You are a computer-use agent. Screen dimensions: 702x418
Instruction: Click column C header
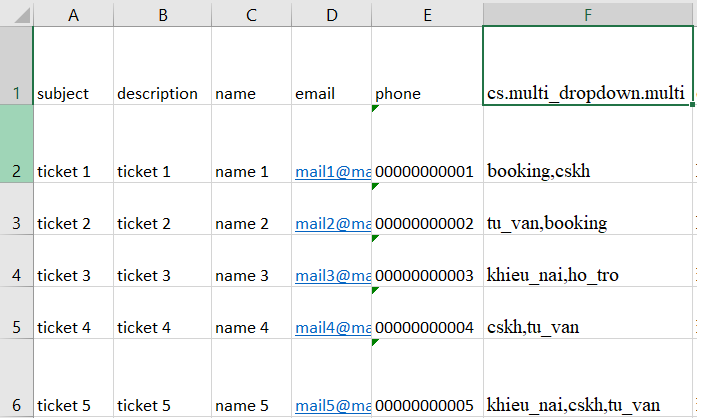click(251, 13)
